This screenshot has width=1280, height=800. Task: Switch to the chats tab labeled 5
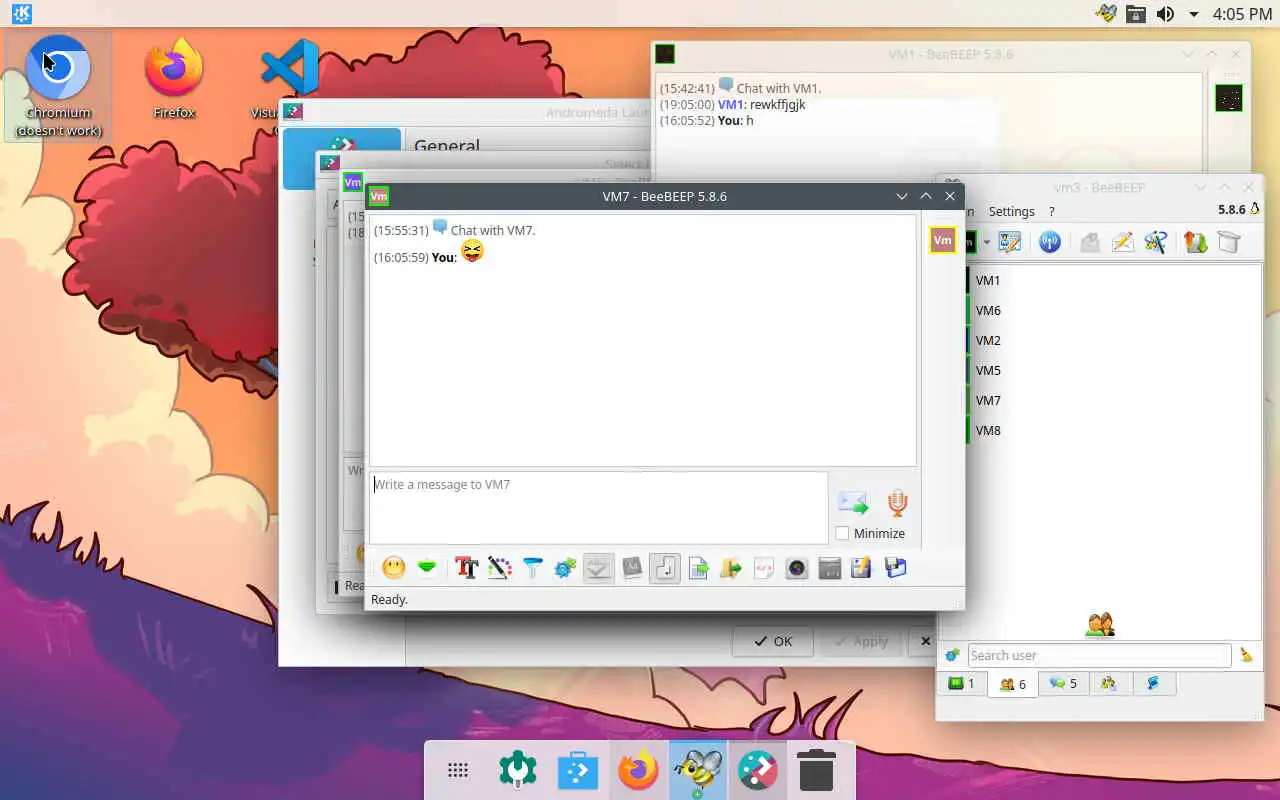[x=1063, y=684]
